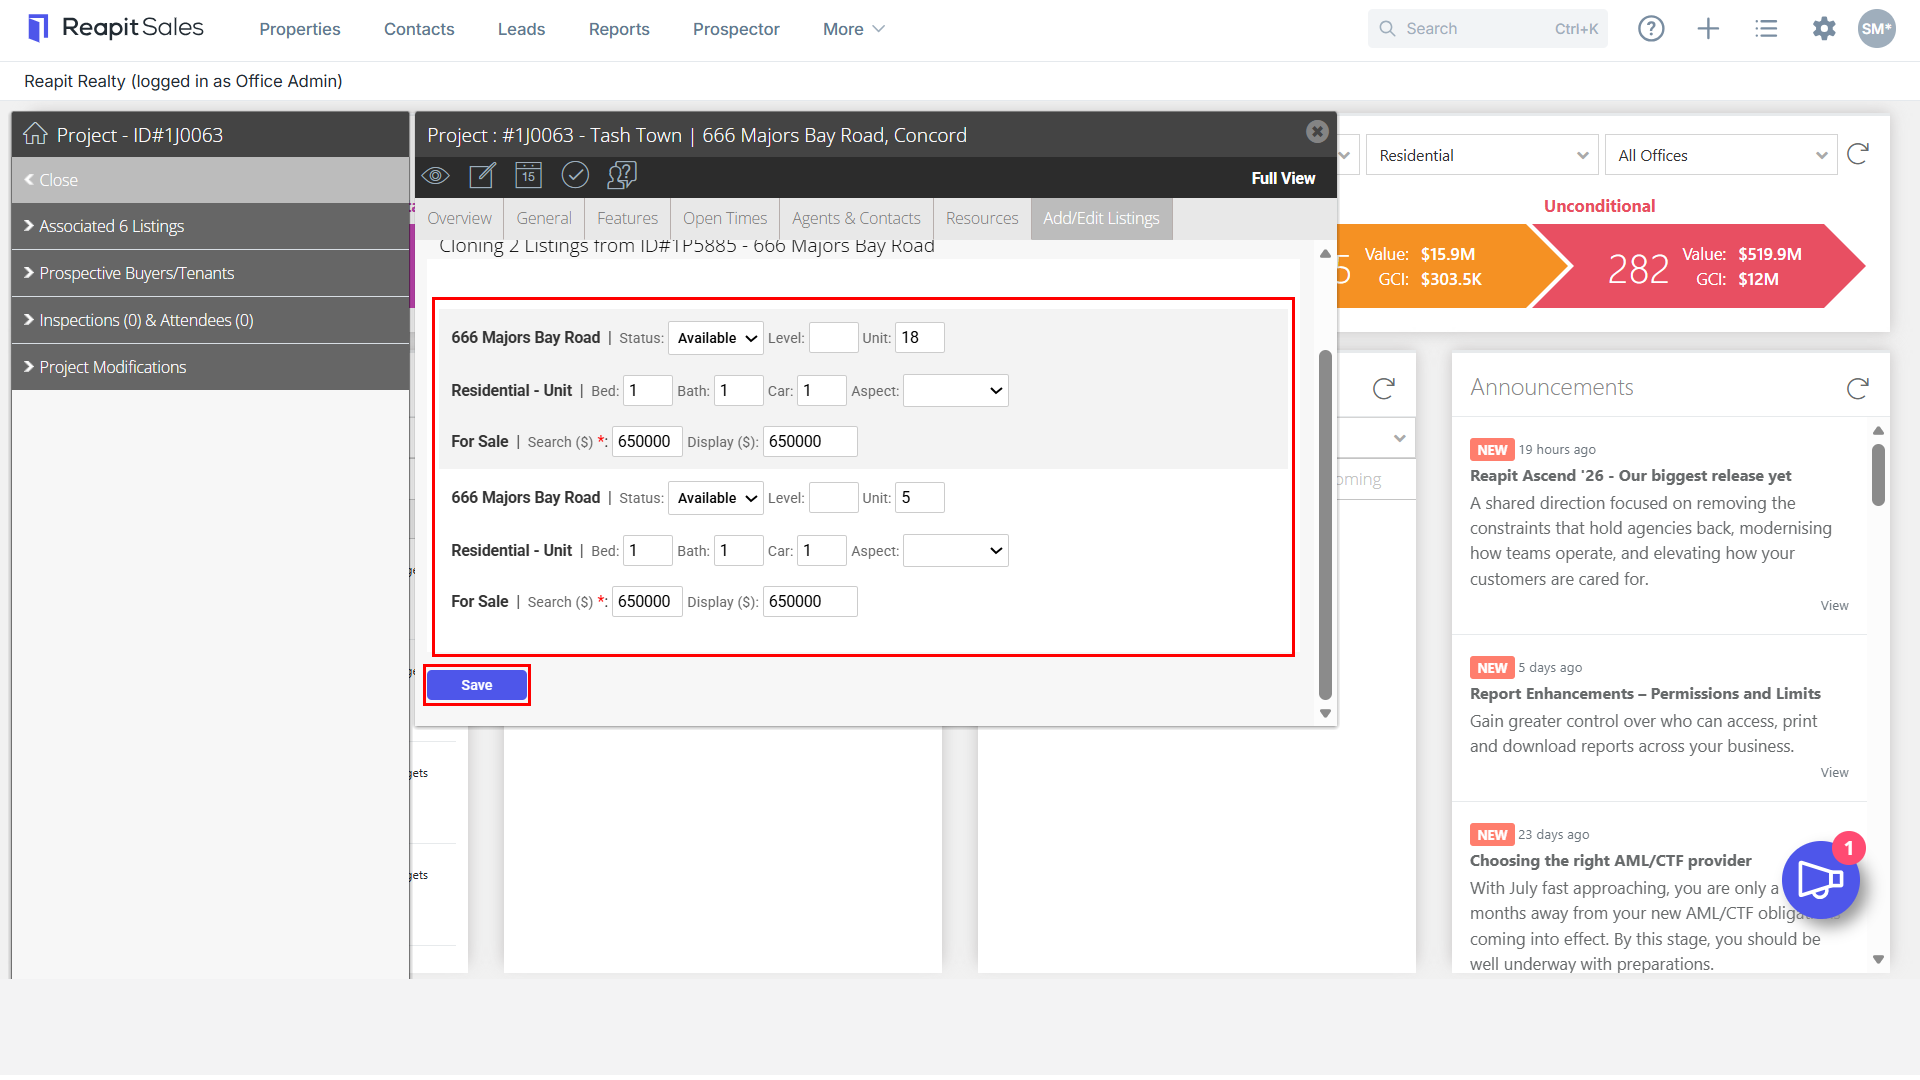Open Status dropdown for Unit 18
This screenshot has height=1080, width=1920.
(716, 338)
